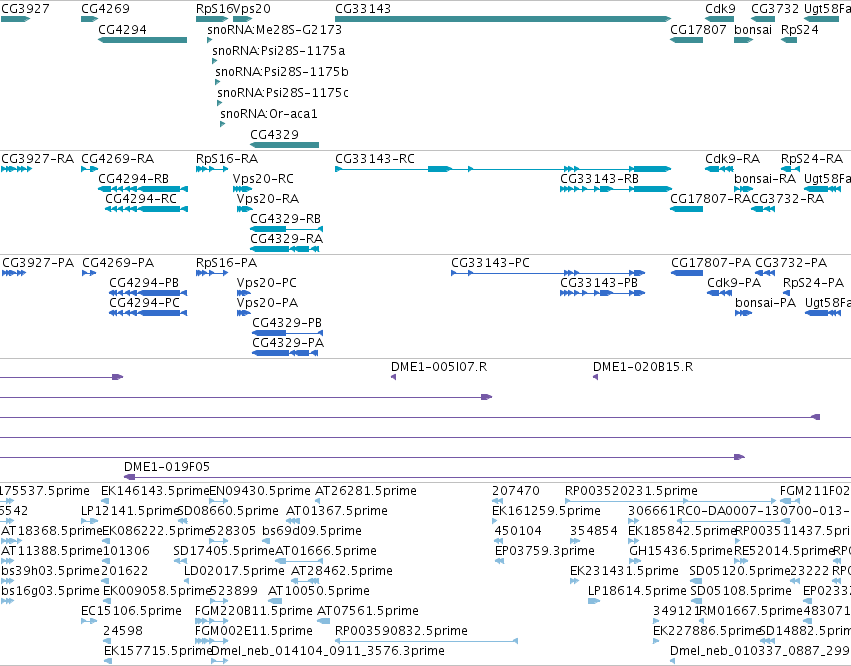Select the CG4294-RC transcript label
The width and height of the screenshot is (851, 666).
tap(141, 199)
